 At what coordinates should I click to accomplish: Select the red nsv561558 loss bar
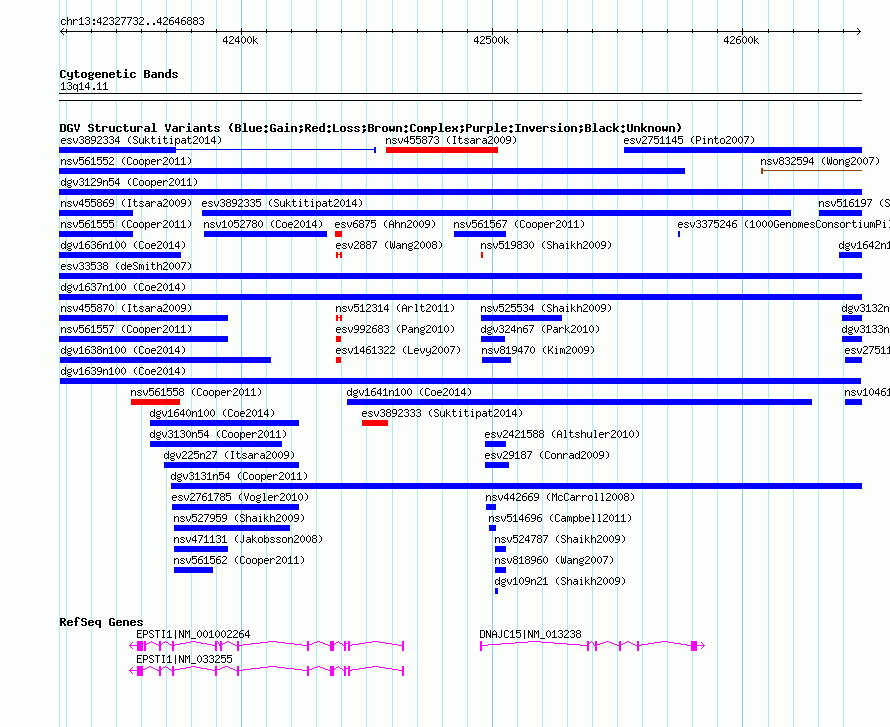(156, 402)
